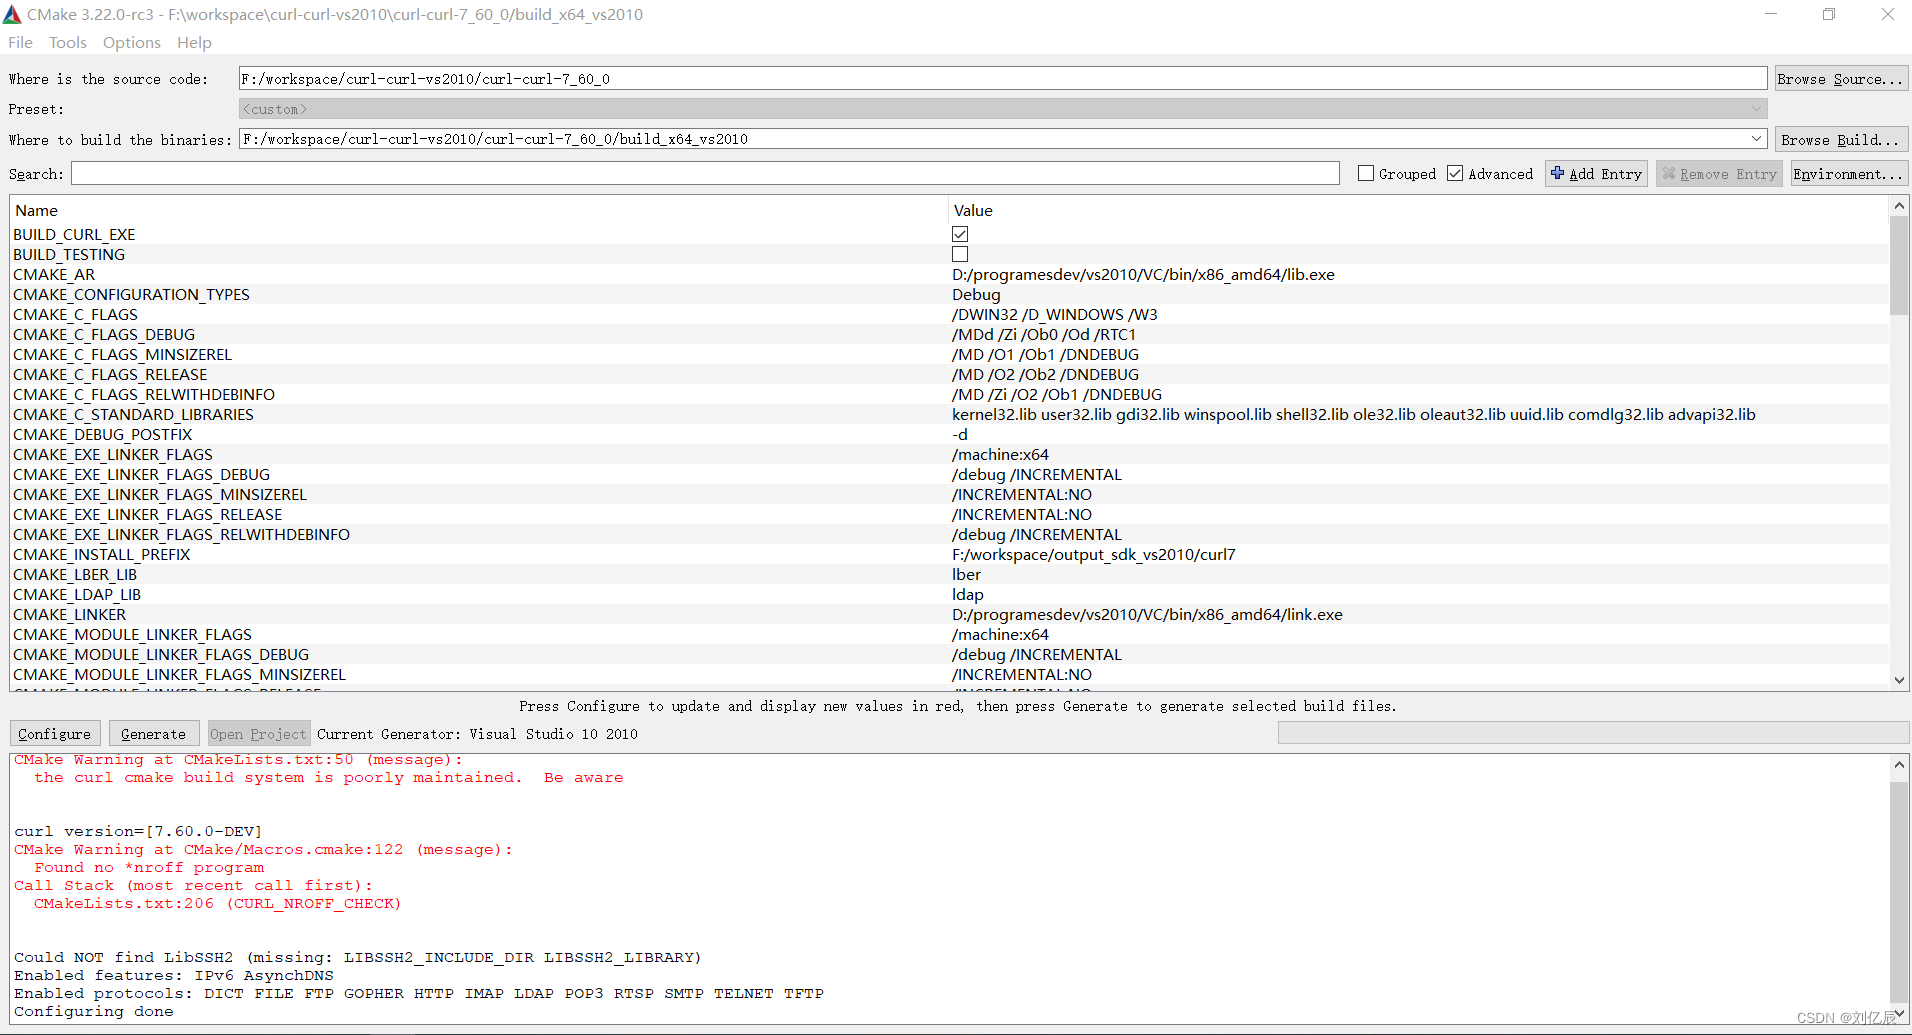Select the CMAKE_CONFIGURATION_TYPES entry
This screenshot has width=1912, height=1035.
point(131,294)
